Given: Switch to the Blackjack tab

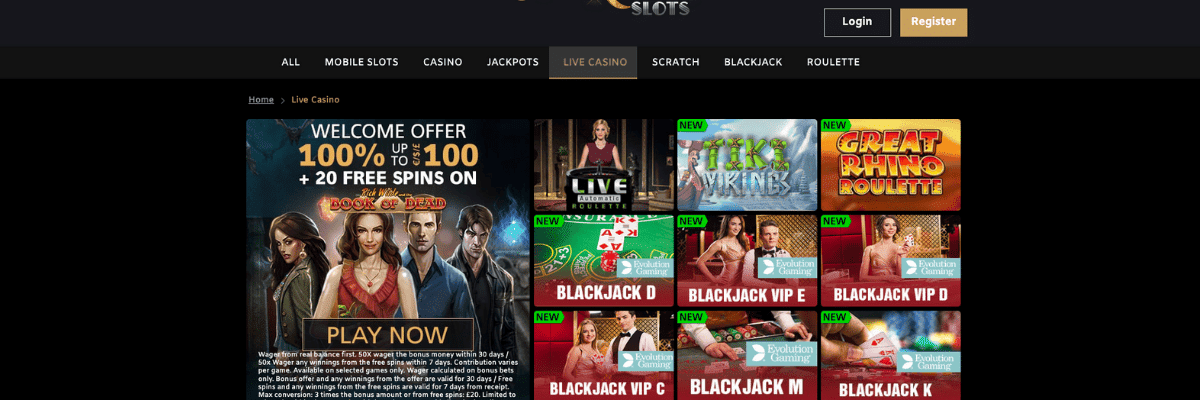Looking at the screenshot, I should point(754,62).
